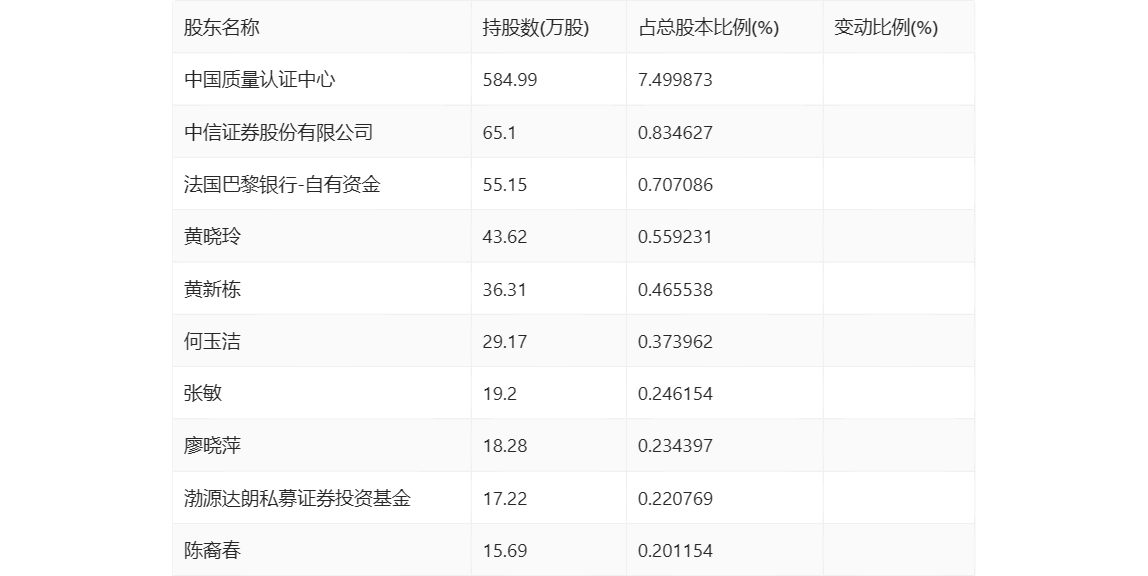1148x576 pixels.
Task: Click shareholder 法国巴黎银行-自有资金
Action: [x=282, y=184]
